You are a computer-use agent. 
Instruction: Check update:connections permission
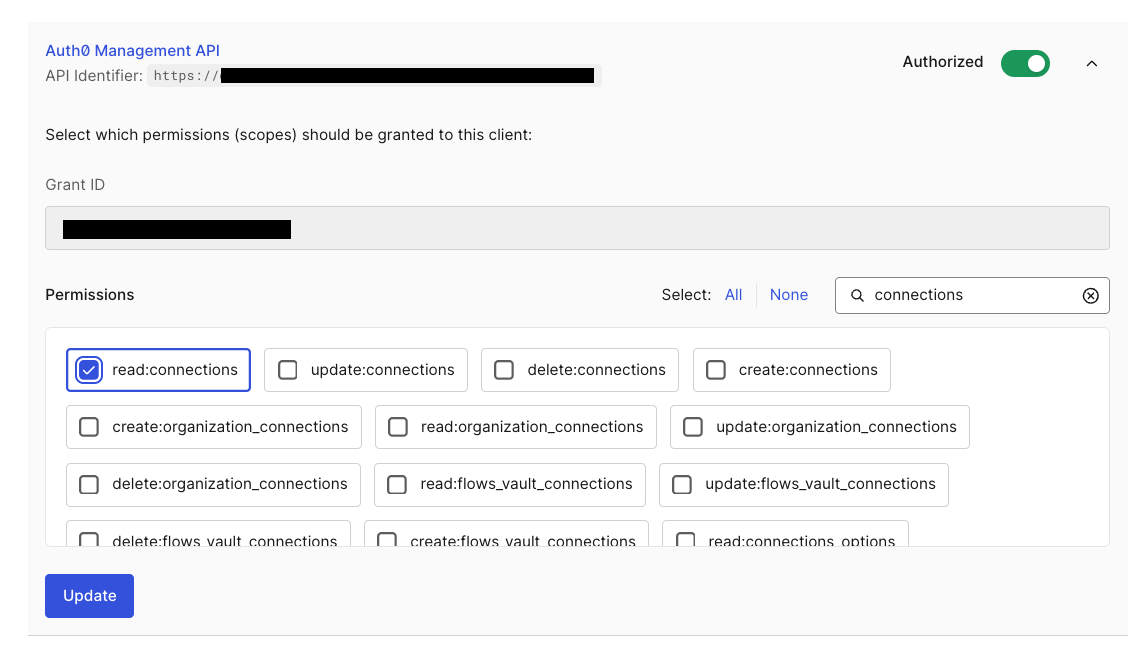[x=288, y=370]
